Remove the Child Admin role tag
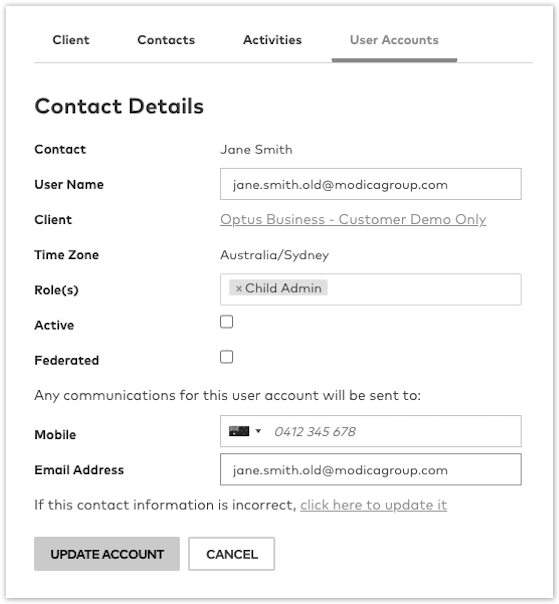The height and width of the screenshot is (604, 559). pos(238,289)
